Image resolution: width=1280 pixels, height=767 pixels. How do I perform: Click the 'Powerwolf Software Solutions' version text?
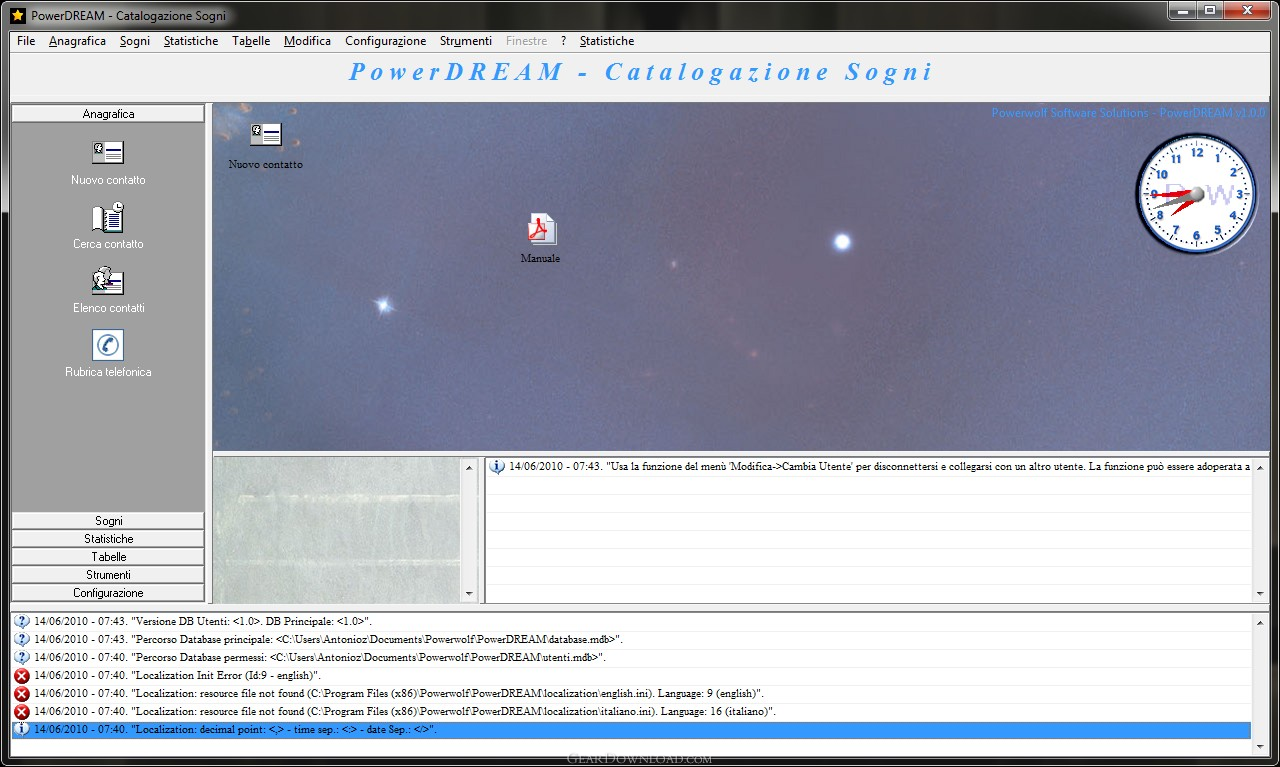point(1128,113)
